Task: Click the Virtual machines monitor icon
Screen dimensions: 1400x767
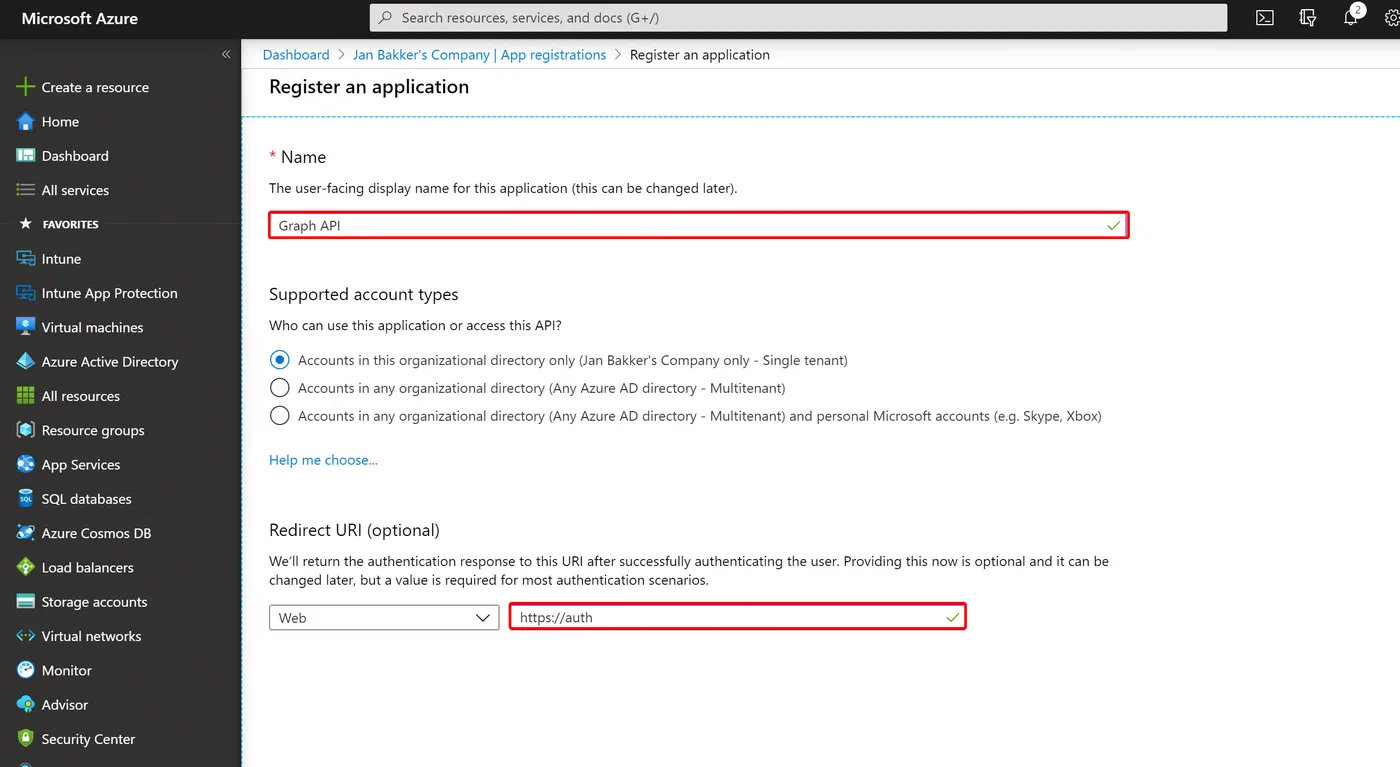Action: [25, 327]
